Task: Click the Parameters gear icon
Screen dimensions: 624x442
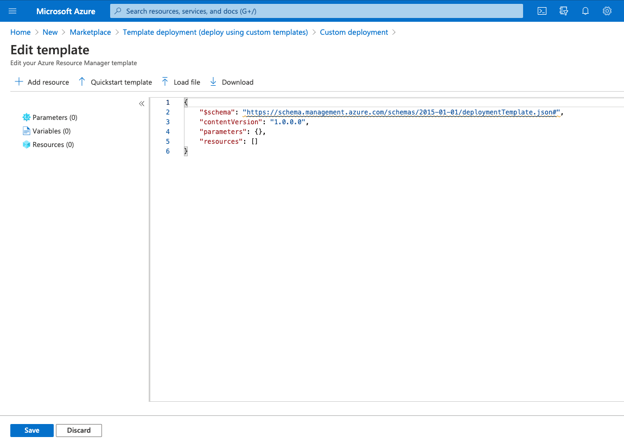Action: [26, 117]
